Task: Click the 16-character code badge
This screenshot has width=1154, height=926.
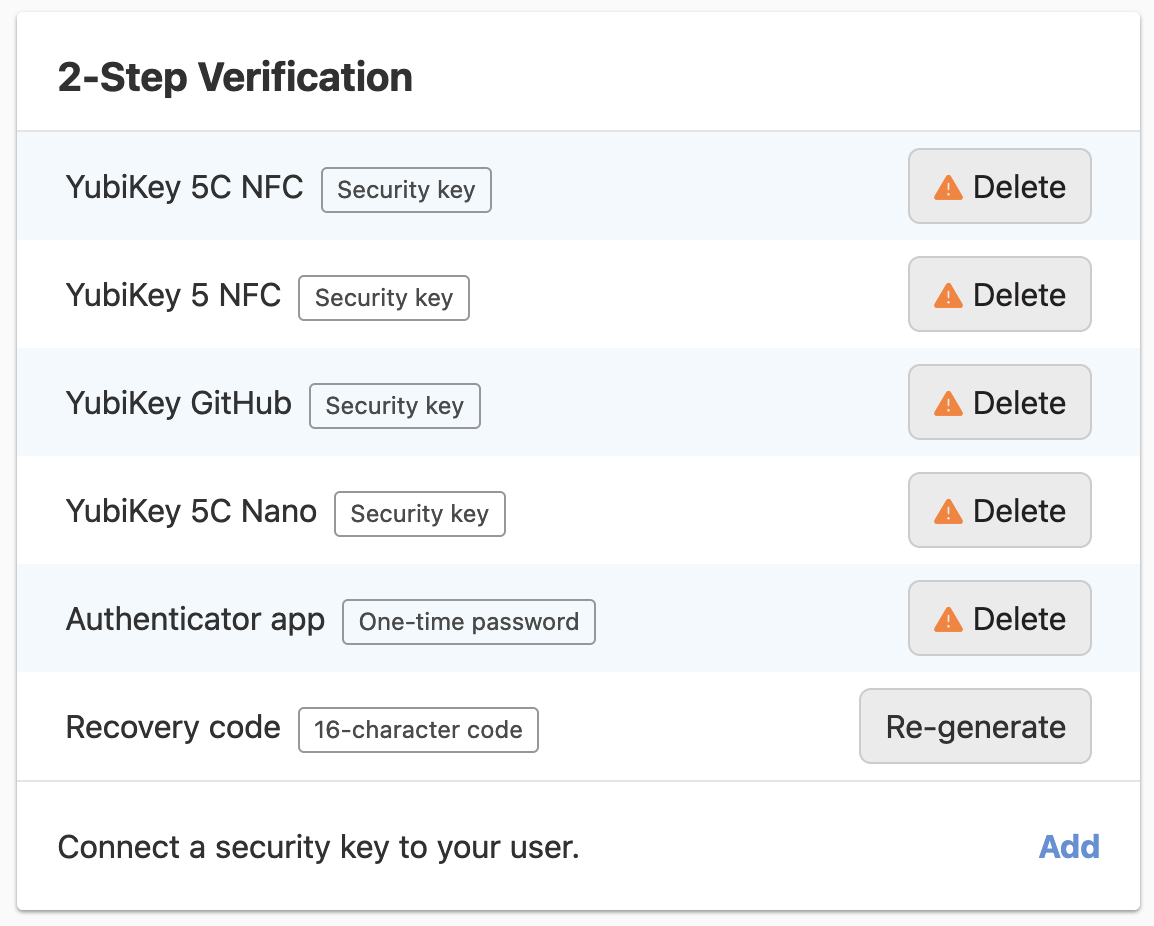Action: click(418, 730)
